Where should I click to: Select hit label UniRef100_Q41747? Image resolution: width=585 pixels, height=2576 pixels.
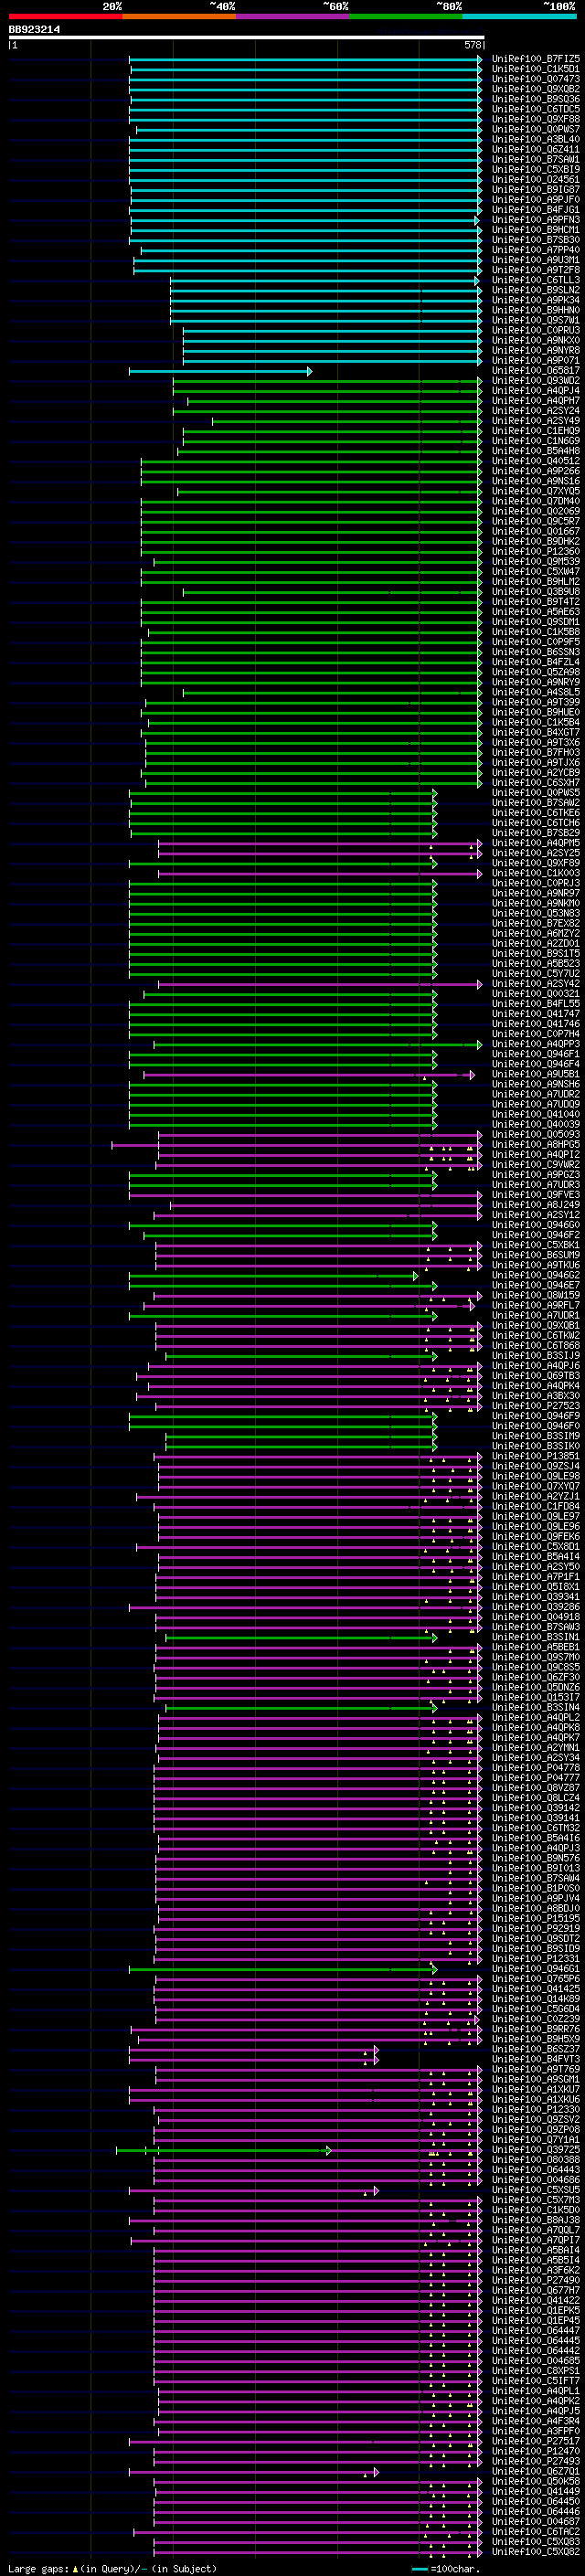[536, 1014]
